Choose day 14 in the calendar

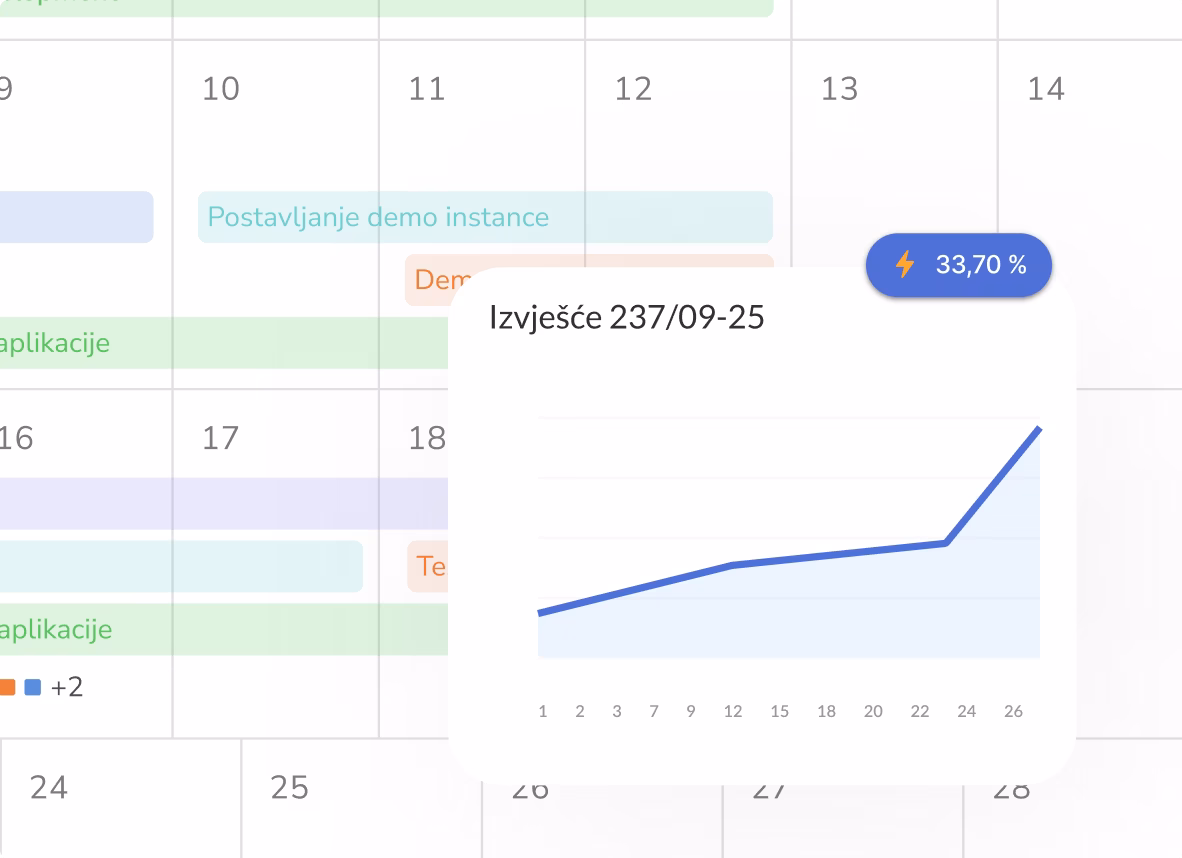[x=1046, y=89]
